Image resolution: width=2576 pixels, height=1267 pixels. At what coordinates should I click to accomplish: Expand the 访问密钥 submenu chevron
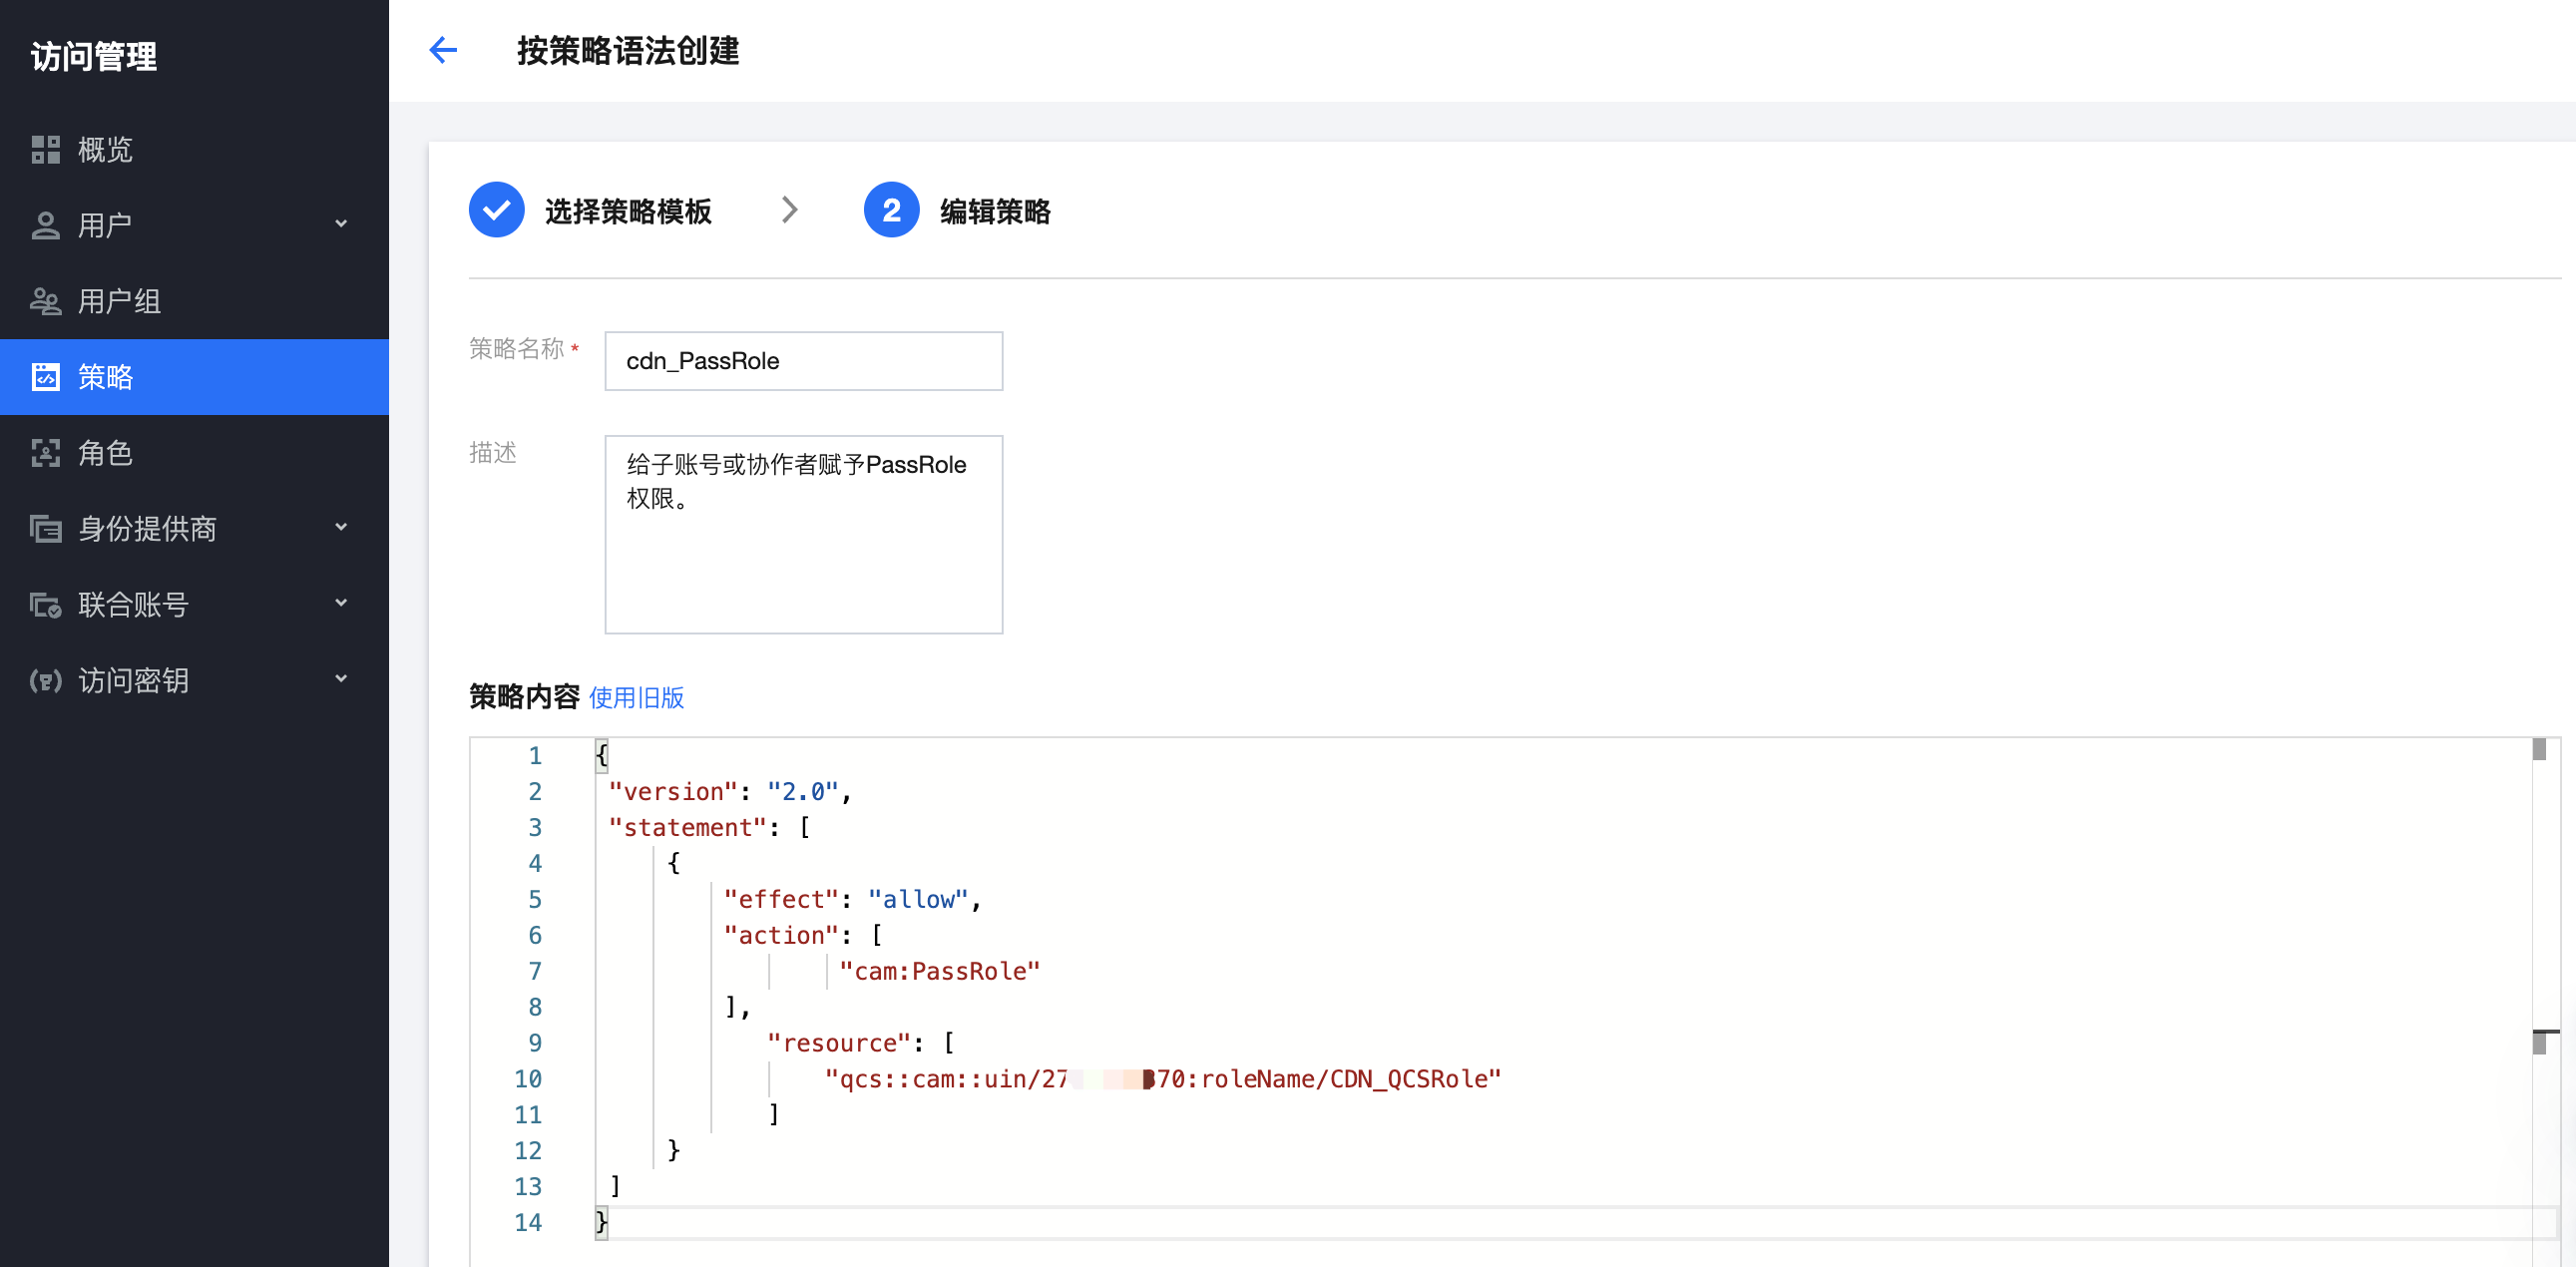tap(341, 679)
